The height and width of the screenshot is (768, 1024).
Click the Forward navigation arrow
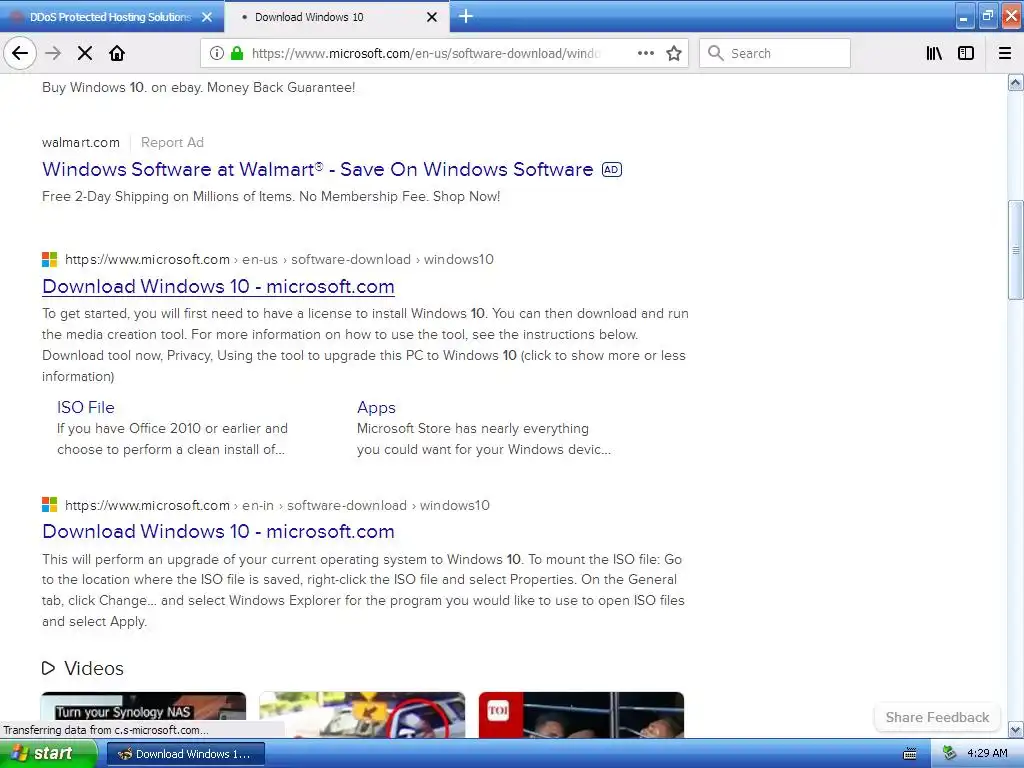point(53,54)
